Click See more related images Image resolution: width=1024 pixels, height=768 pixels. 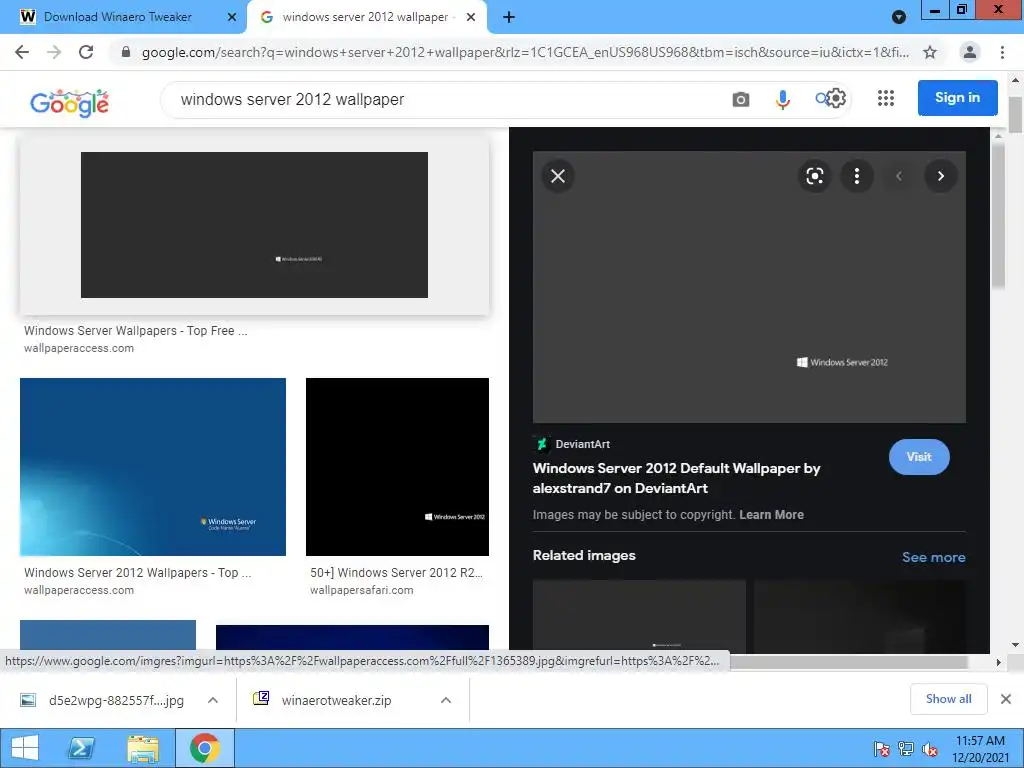pyautogui.click(x=933, y=557)
